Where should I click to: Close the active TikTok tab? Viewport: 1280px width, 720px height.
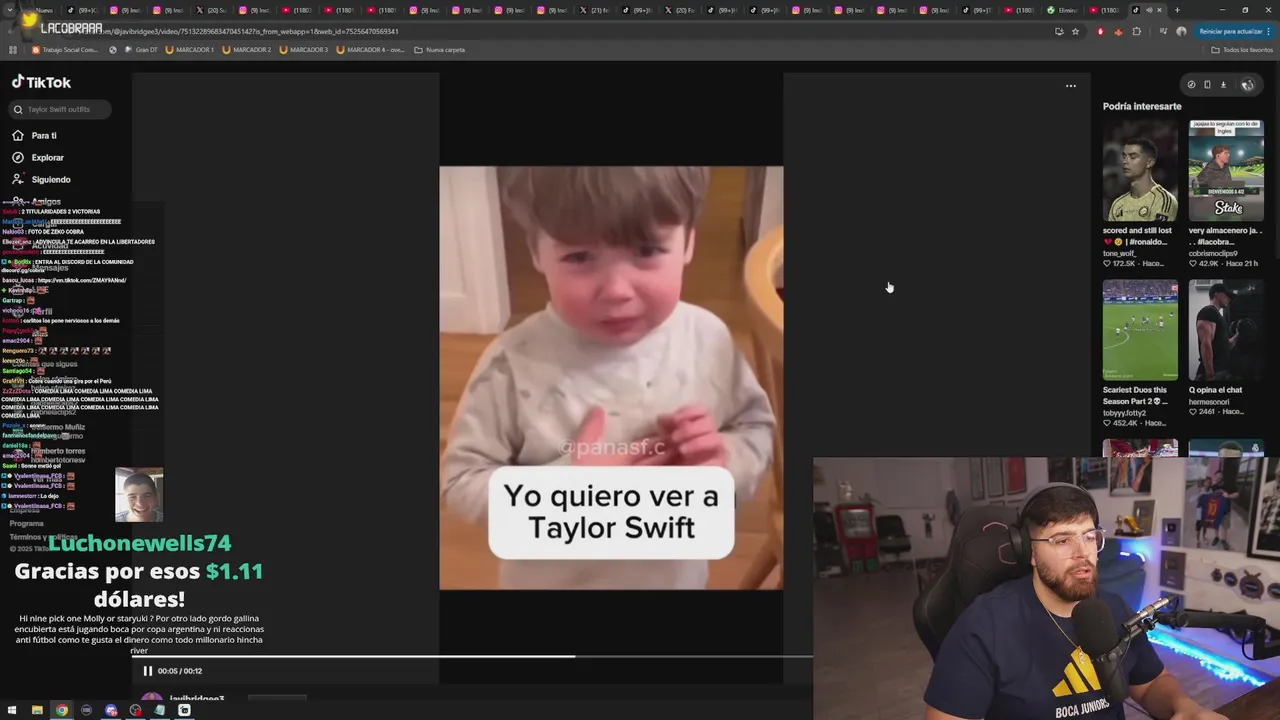click(1159, 10)
